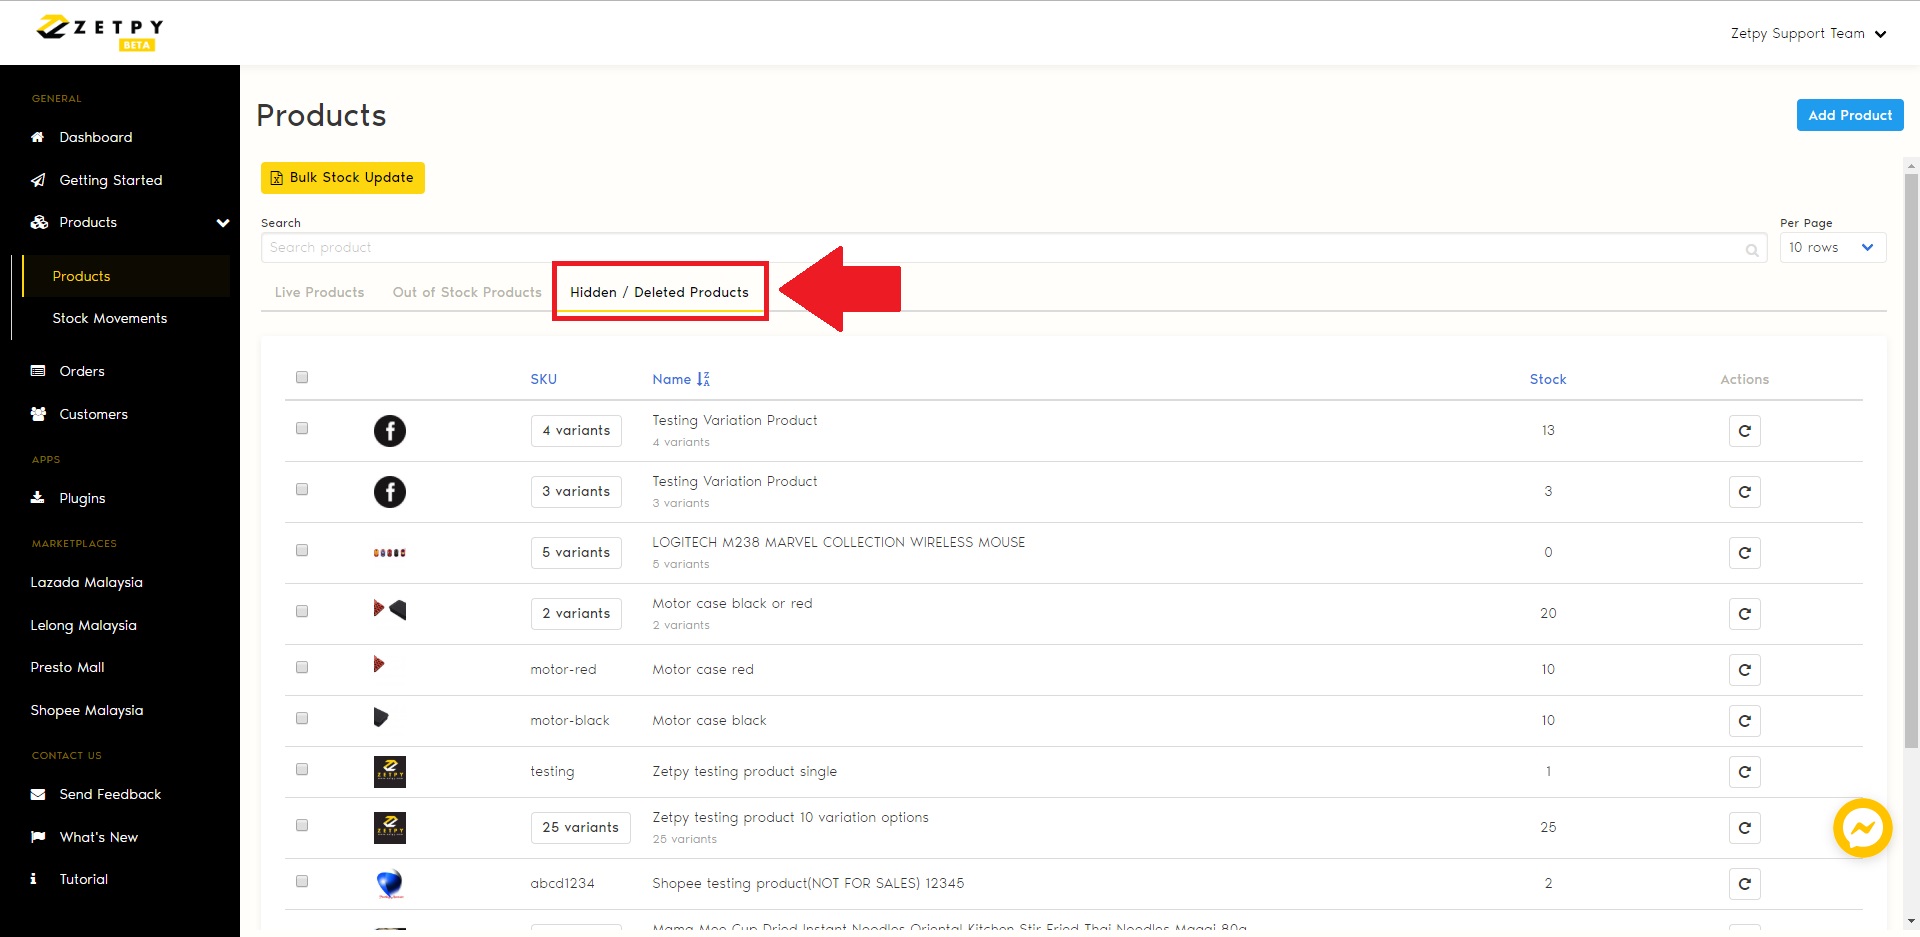Select the Shopee testing product checkbox
Screen dimensions: 1920x937
(x=302, y=881)
